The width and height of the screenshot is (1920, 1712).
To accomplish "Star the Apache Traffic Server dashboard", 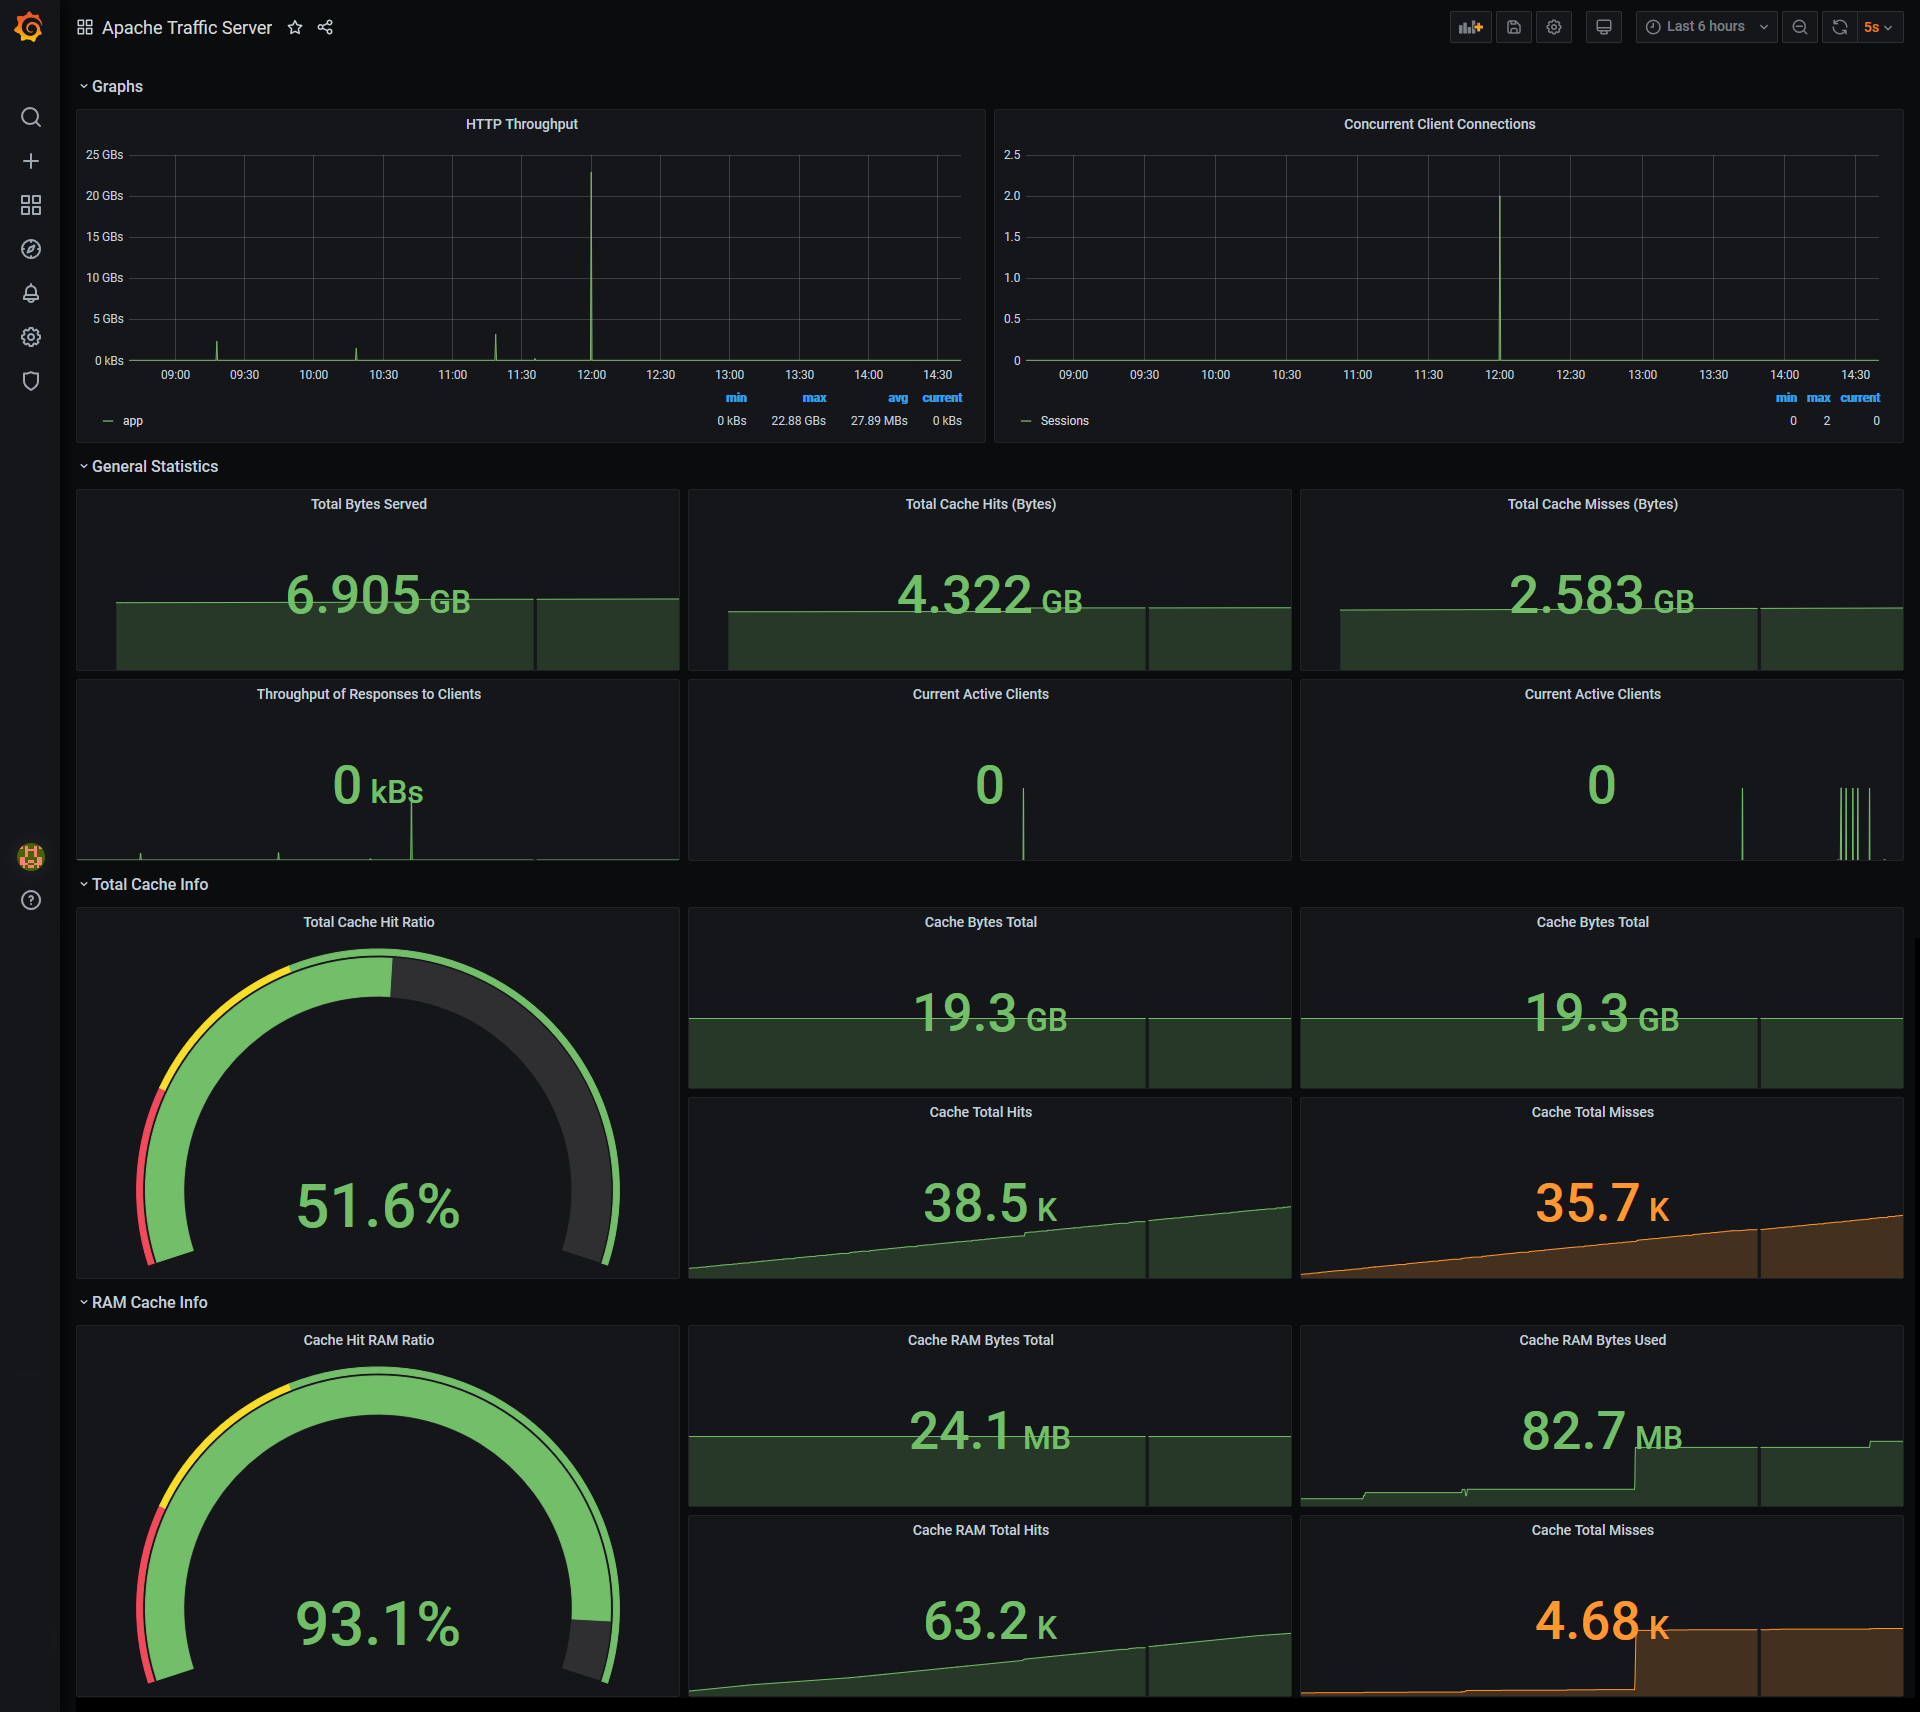I will click(295, 28).
